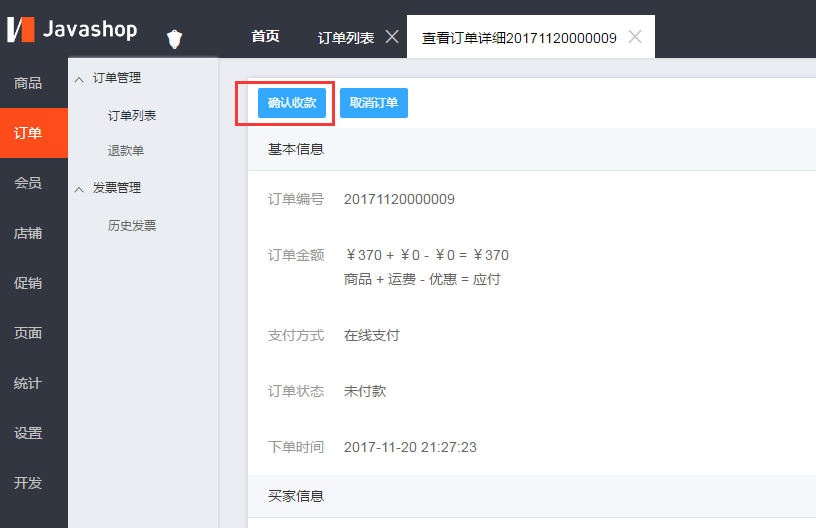Open the 页面 sidebar section
Screen dimensions: 816x528
(x=34, y=333)
